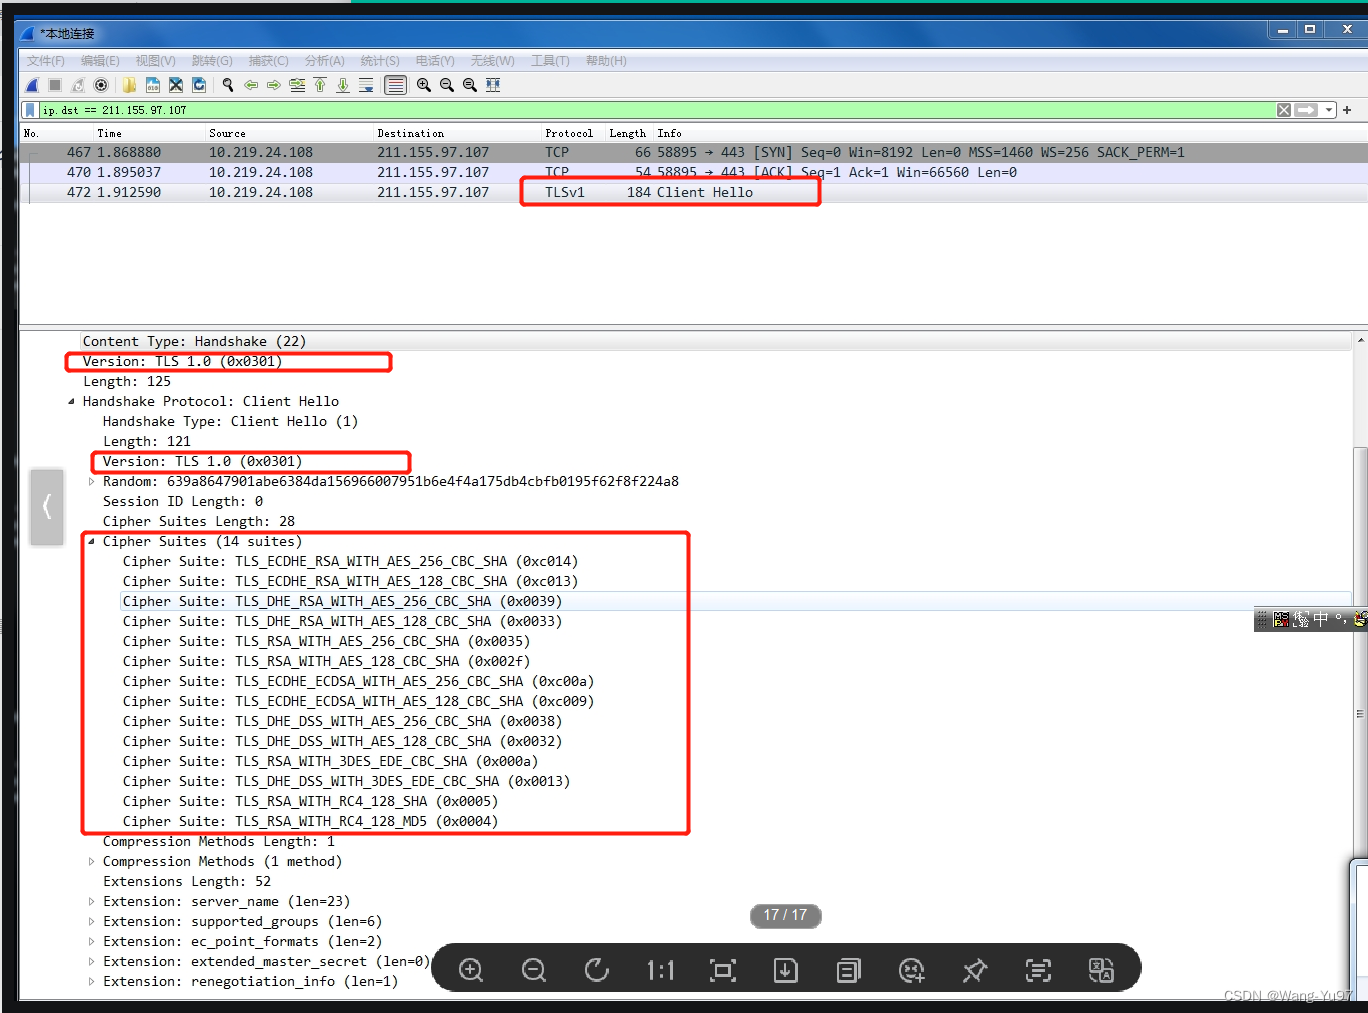Screen dimensions: 1368x1013
Task: Find a packet with the magnifier icon
Action: pos(228,85)
